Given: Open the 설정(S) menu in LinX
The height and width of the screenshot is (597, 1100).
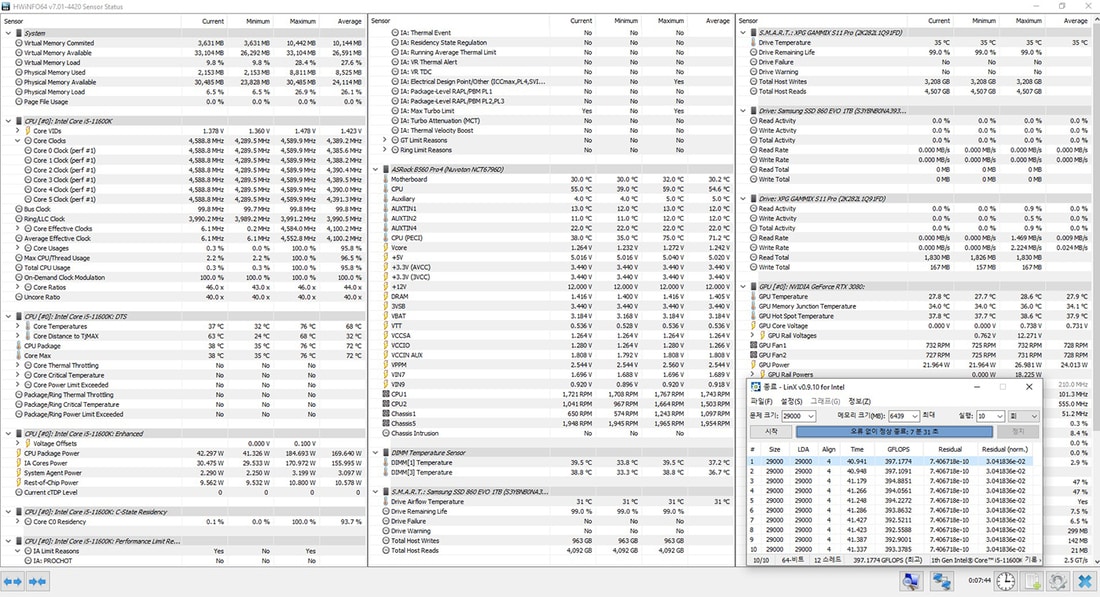Looking at the screenshot, I should pos(791,401).
